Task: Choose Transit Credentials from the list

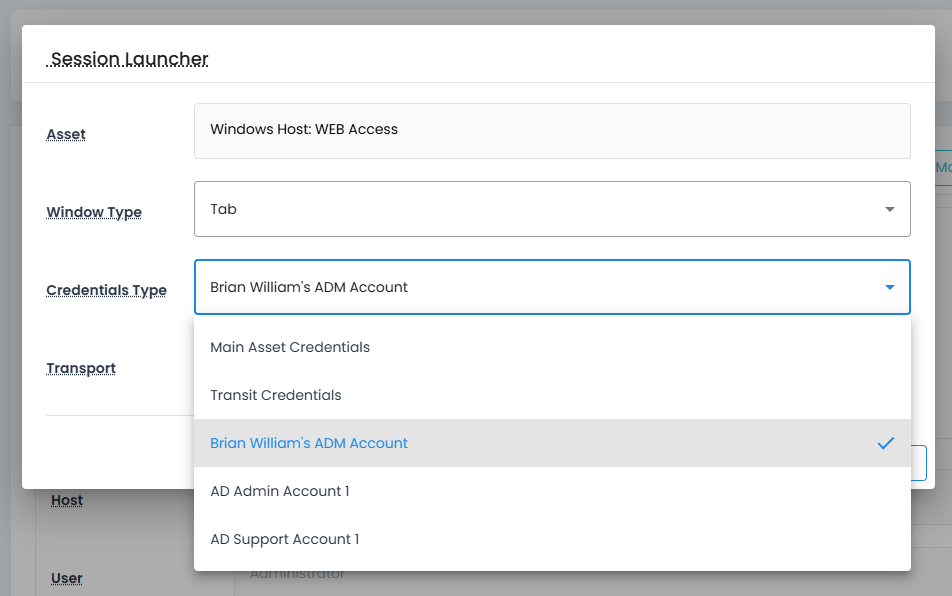Action: point(276,395)
